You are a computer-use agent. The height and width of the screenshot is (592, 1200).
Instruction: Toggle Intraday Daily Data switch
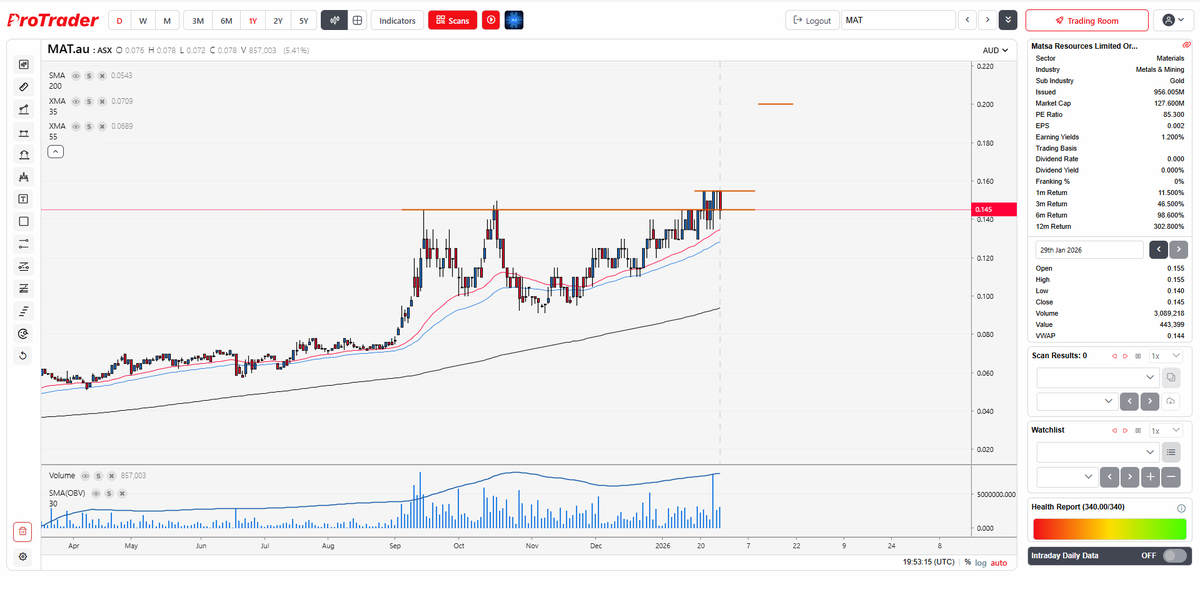coord(1175,555)
